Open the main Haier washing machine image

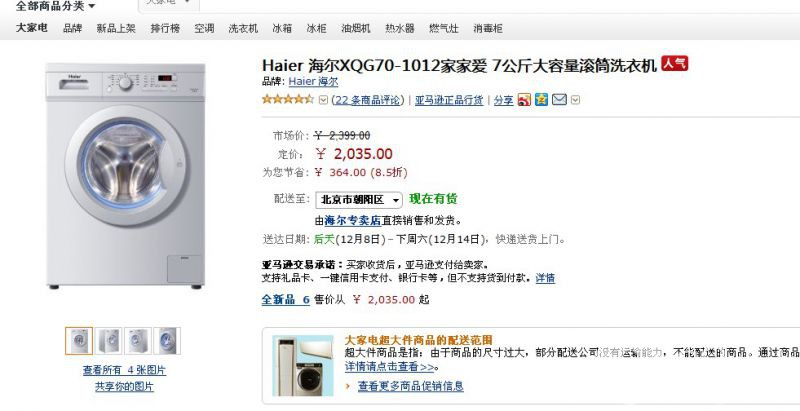click(126, 176)
